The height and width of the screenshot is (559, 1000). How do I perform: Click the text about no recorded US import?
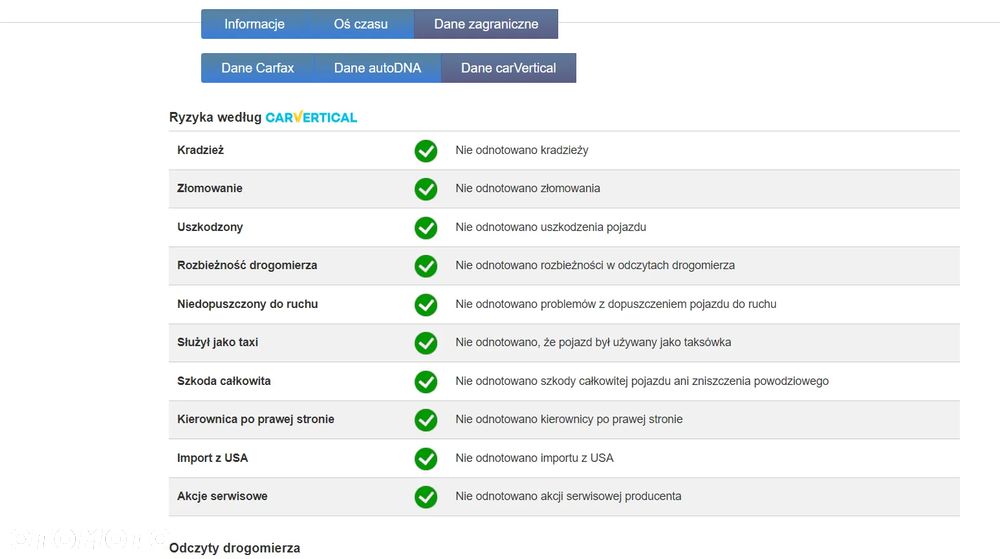534,458
